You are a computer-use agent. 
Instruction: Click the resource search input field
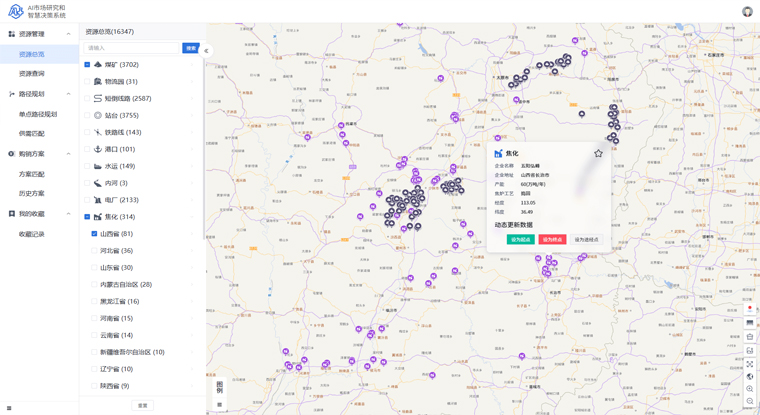[132, 48]
